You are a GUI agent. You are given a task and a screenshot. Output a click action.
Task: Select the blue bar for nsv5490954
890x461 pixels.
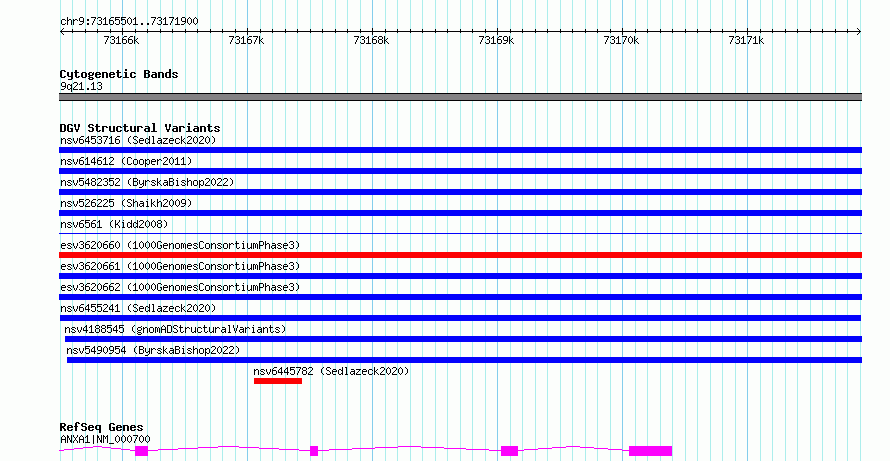pos(464,360)
